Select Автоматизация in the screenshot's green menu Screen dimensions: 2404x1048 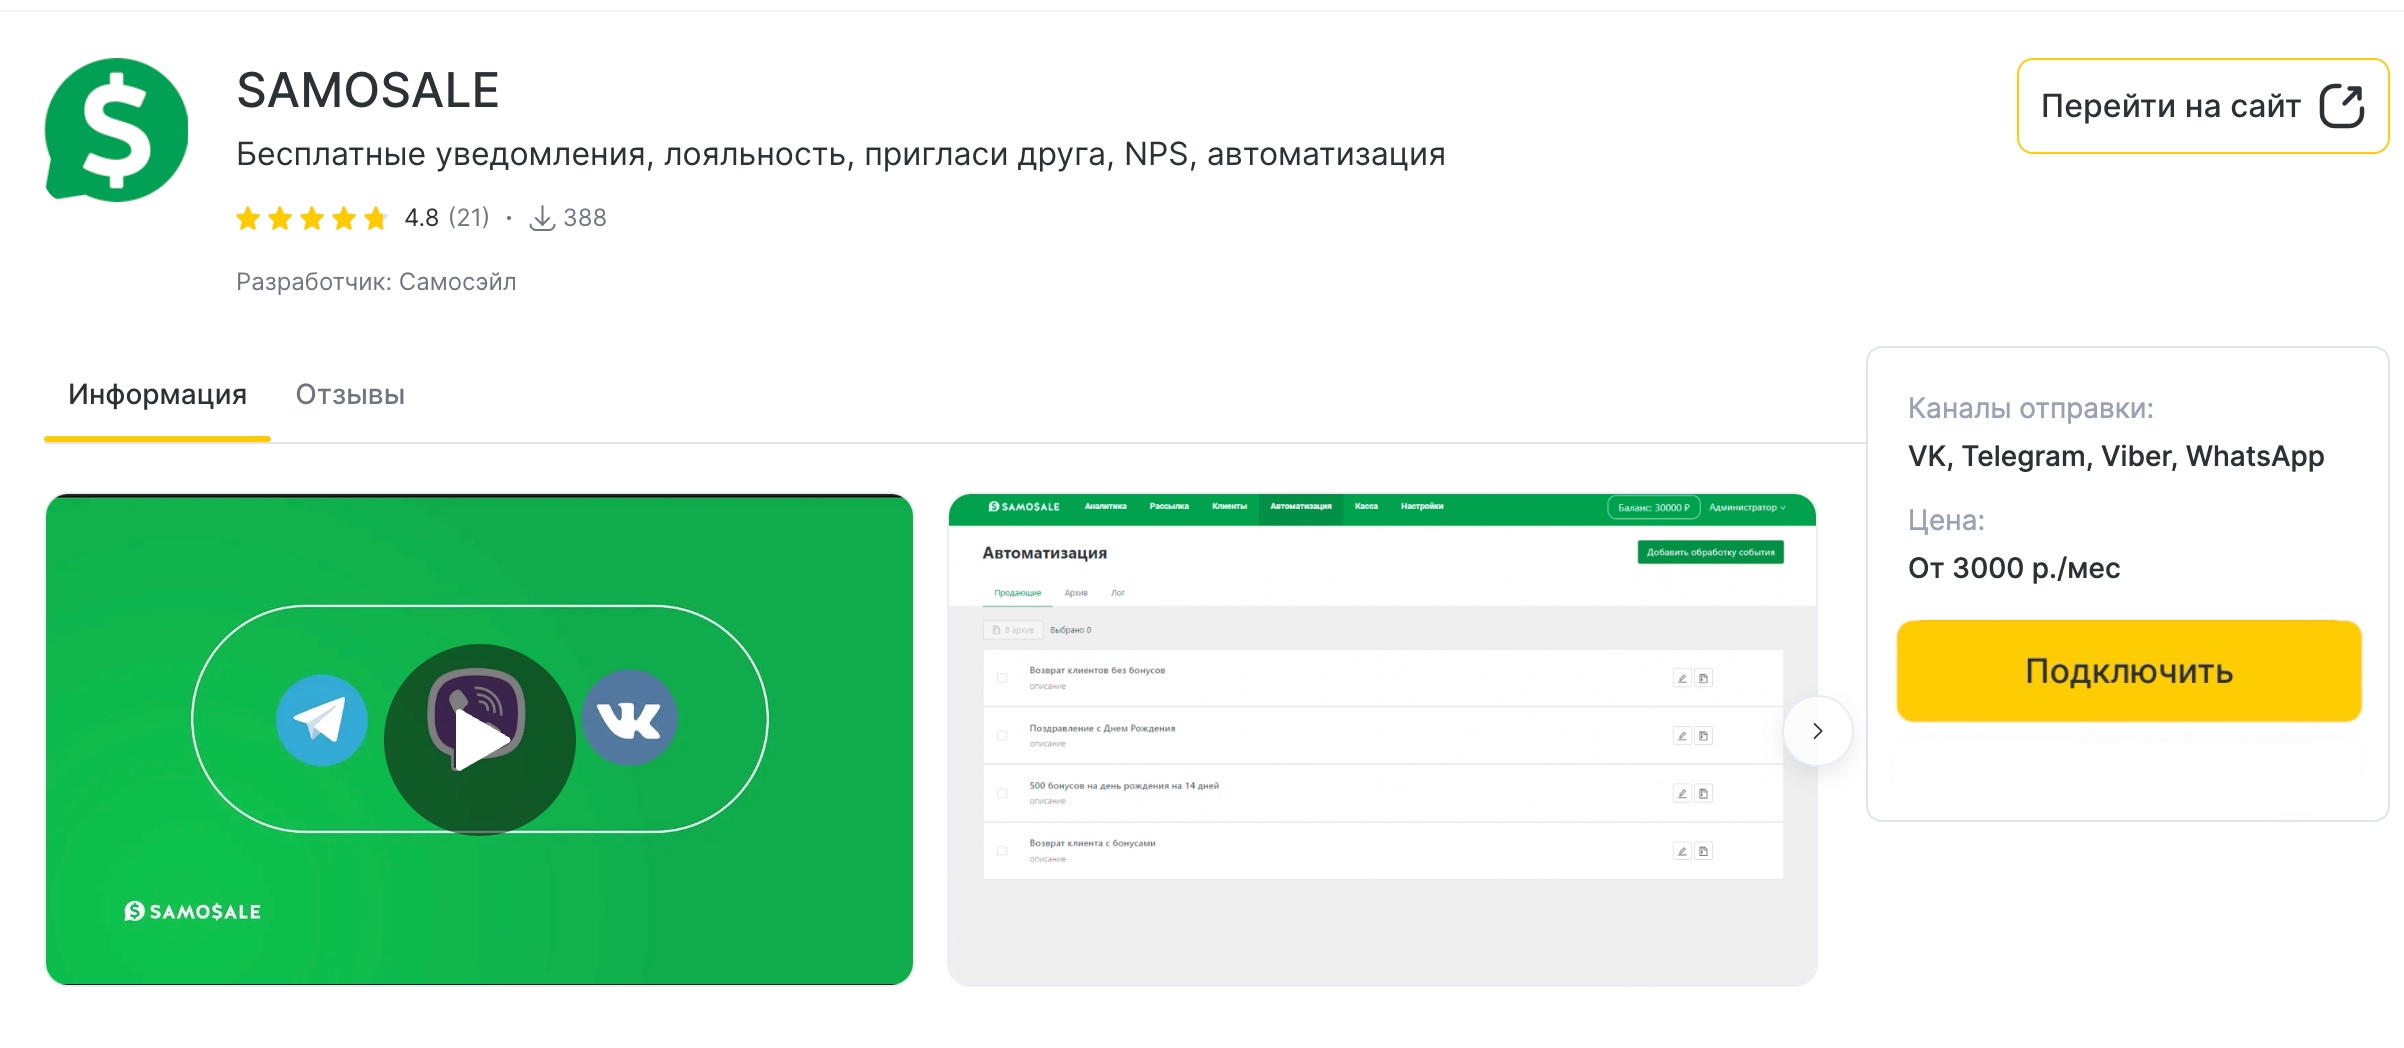[x=1301, y=507]
